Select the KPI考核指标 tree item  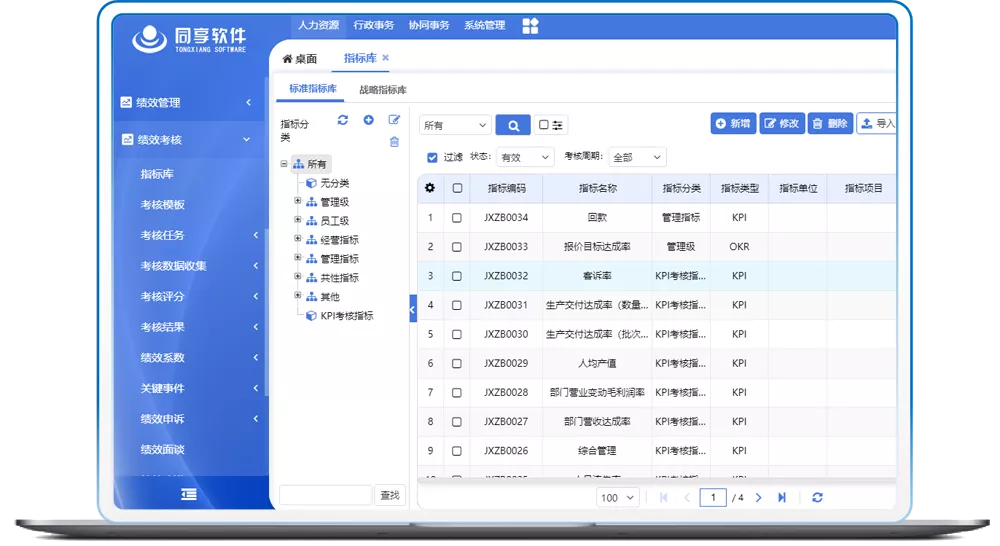coord(346,316)
